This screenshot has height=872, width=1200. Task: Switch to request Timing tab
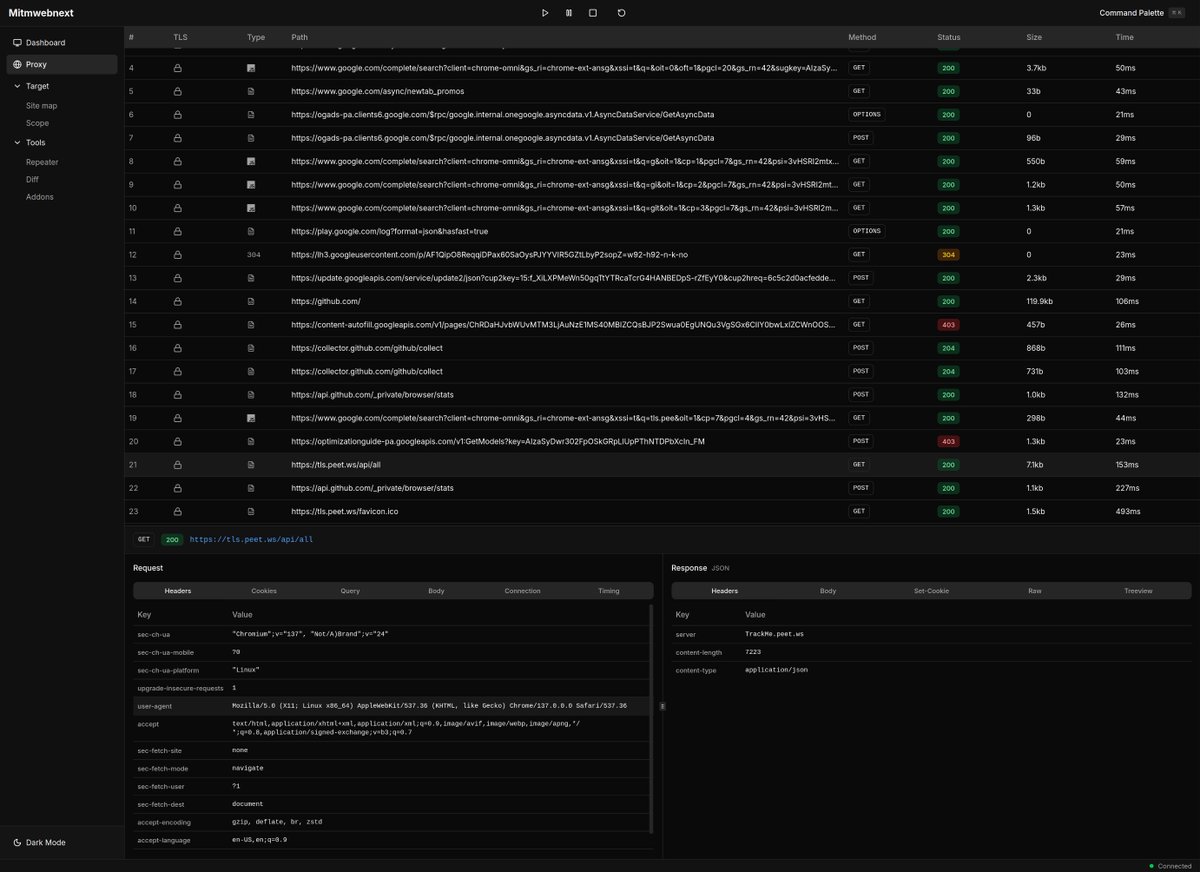(x=608, y=591)
